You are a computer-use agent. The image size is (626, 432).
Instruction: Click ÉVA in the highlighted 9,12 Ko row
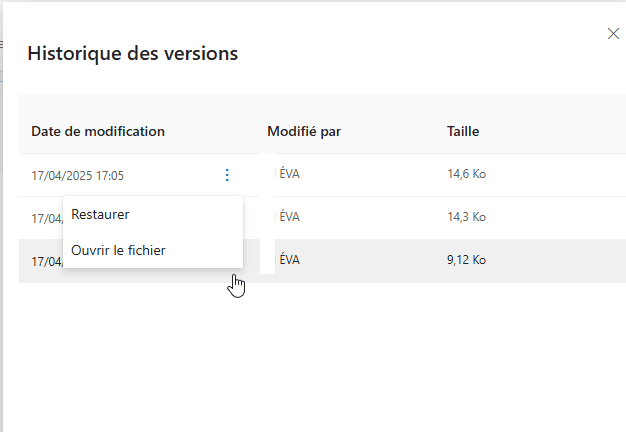[290, 260]
